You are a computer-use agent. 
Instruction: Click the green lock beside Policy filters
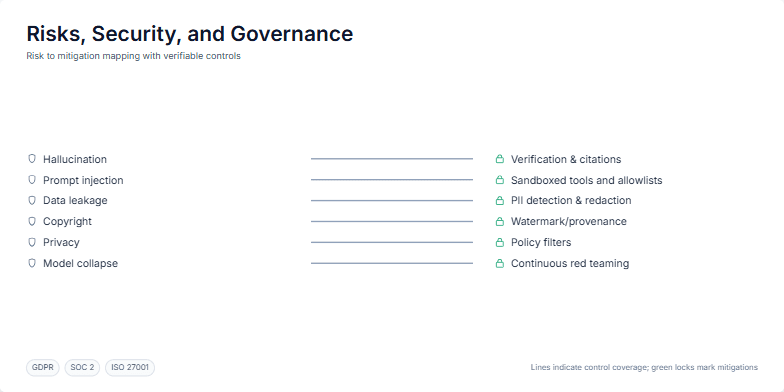(x=500, y=242)
